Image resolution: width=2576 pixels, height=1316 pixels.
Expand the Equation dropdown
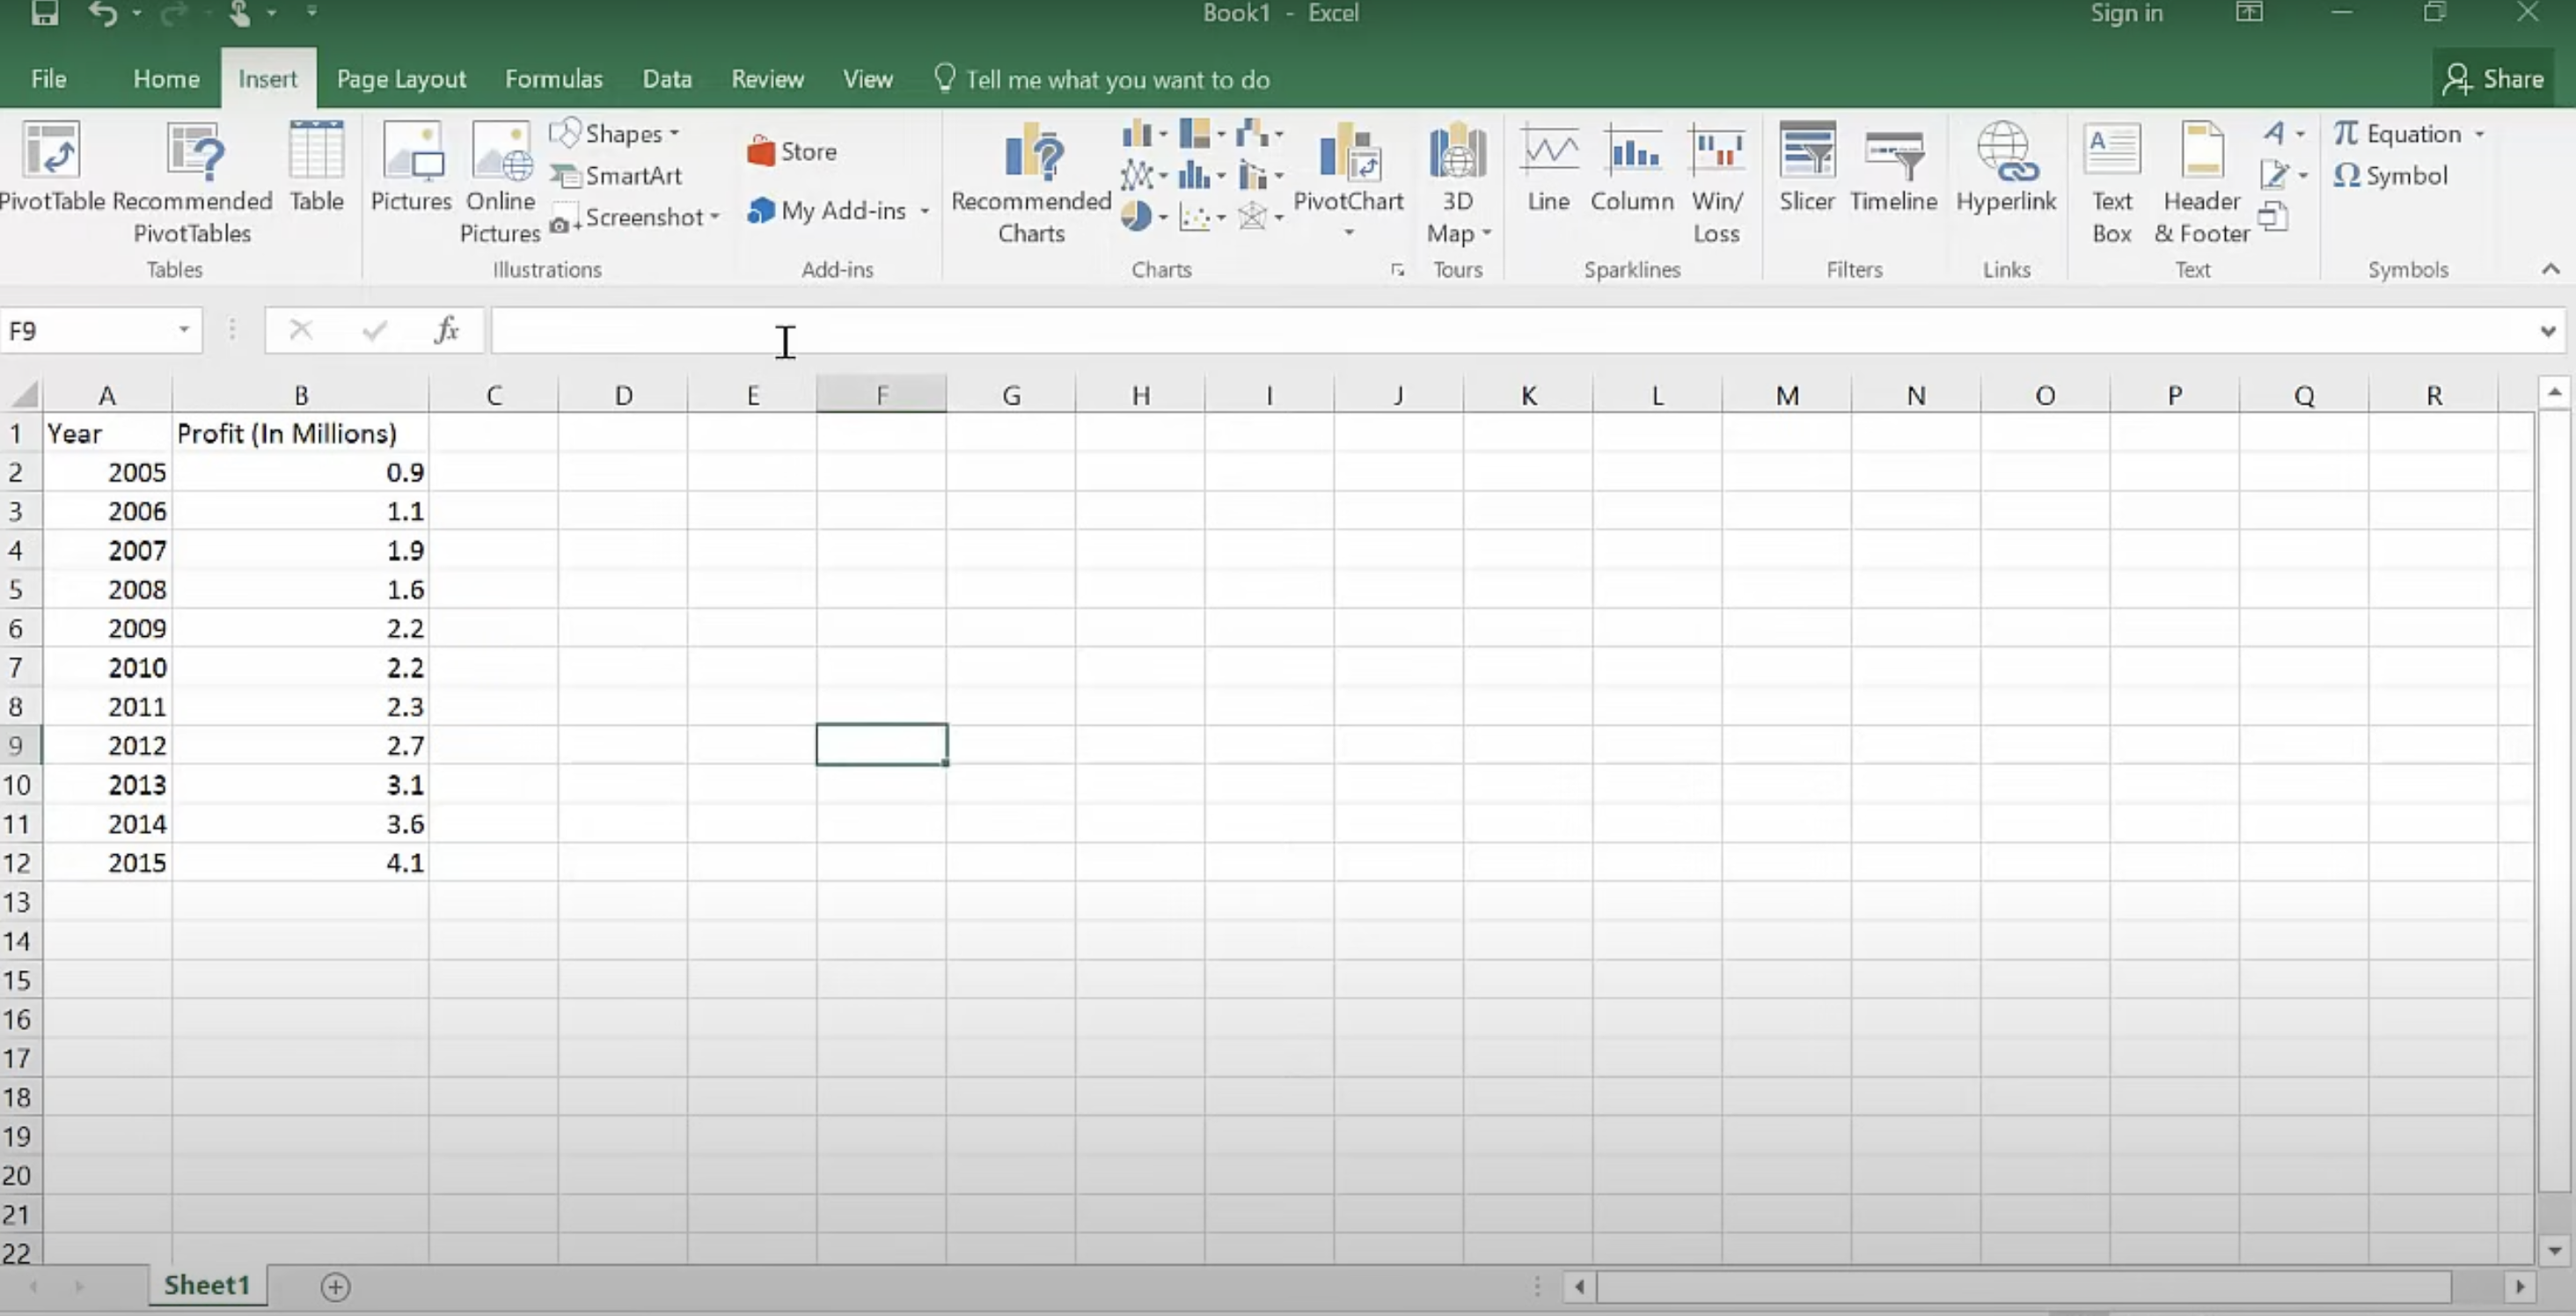coord(2479,134)
